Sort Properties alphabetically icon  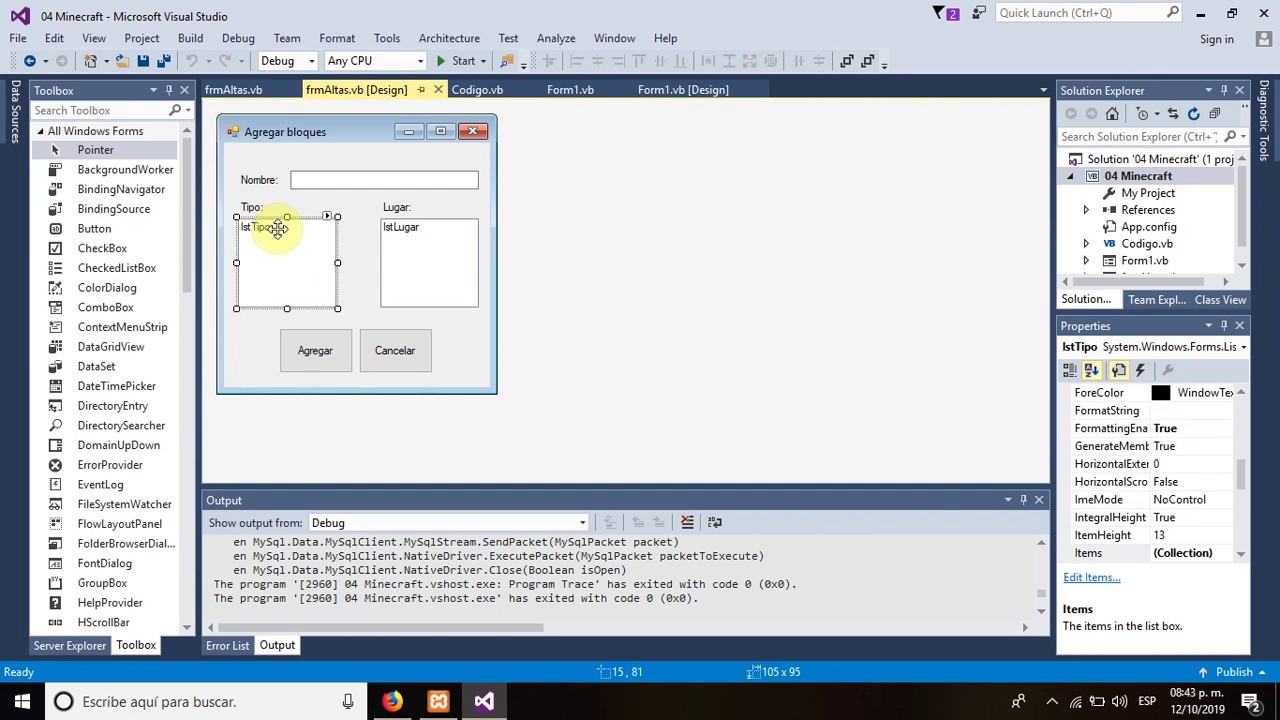click(x=1091, y=371)
